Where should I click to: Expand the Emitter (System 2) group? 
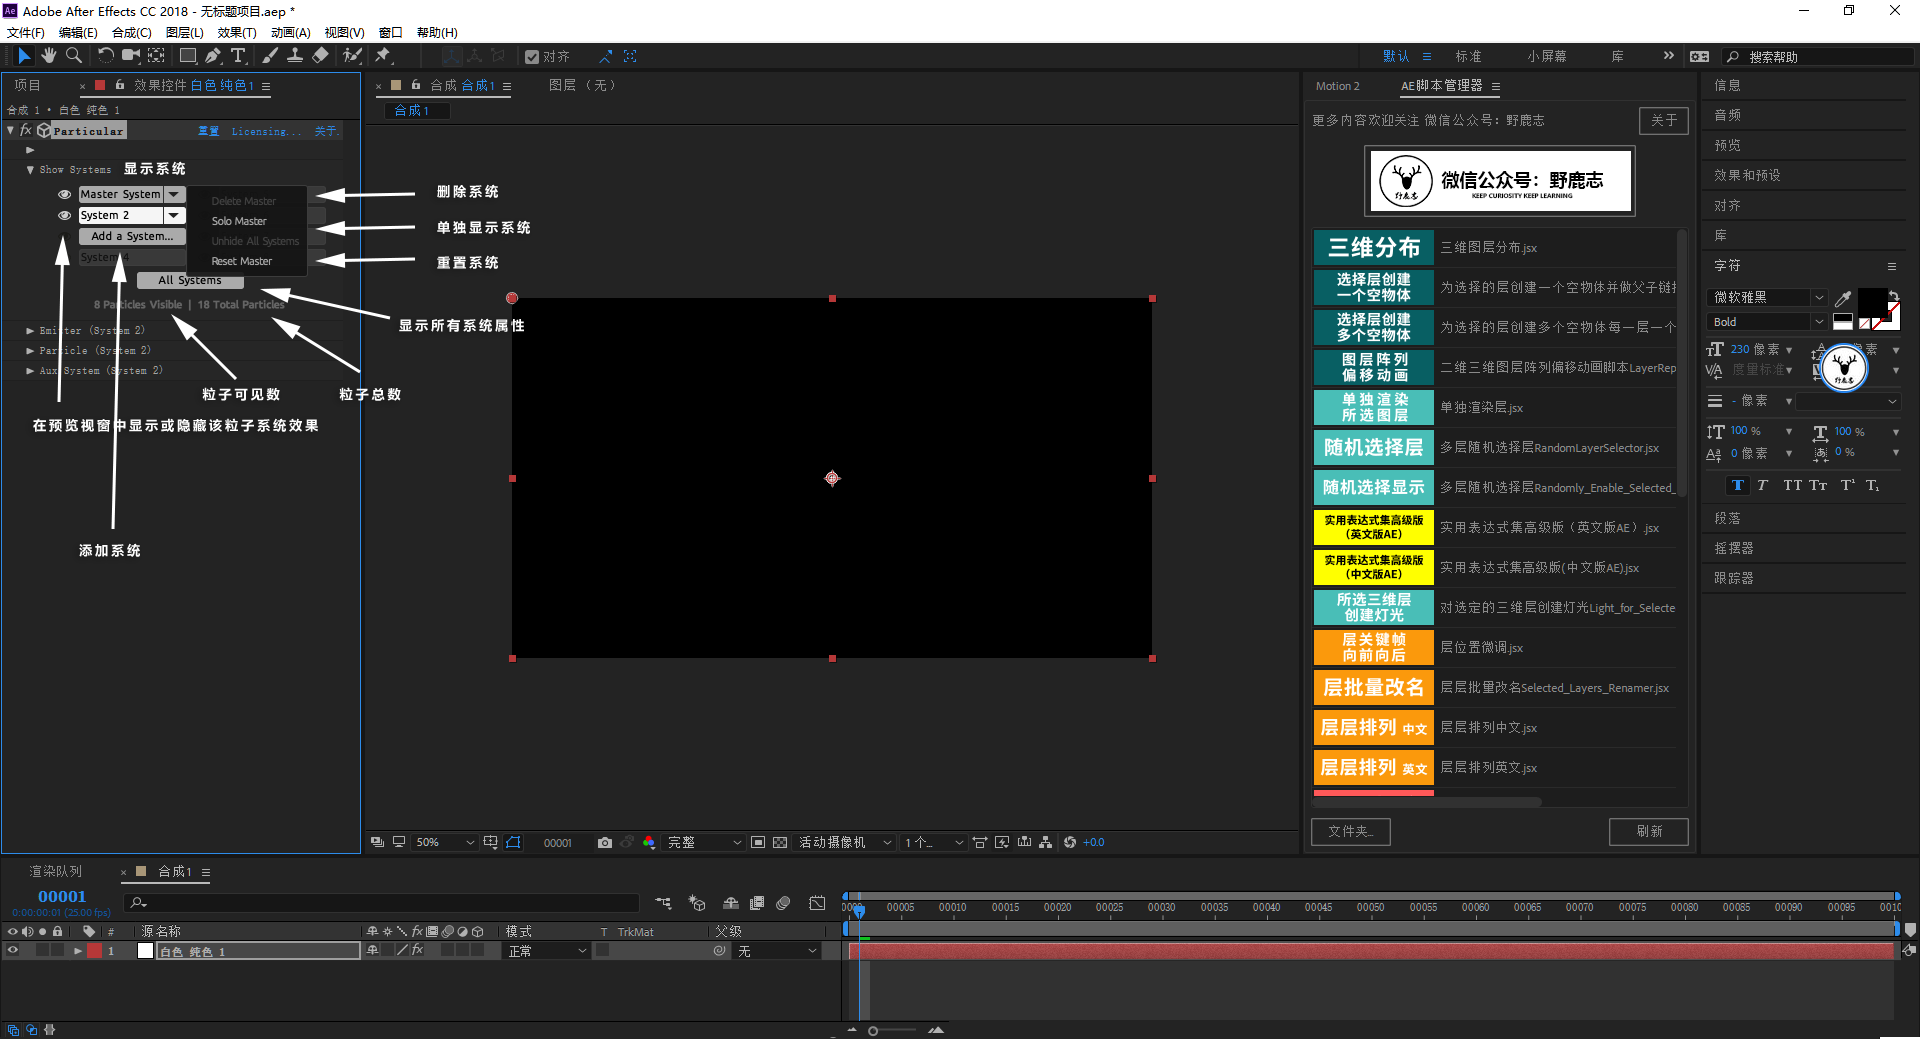click(30, 330)
